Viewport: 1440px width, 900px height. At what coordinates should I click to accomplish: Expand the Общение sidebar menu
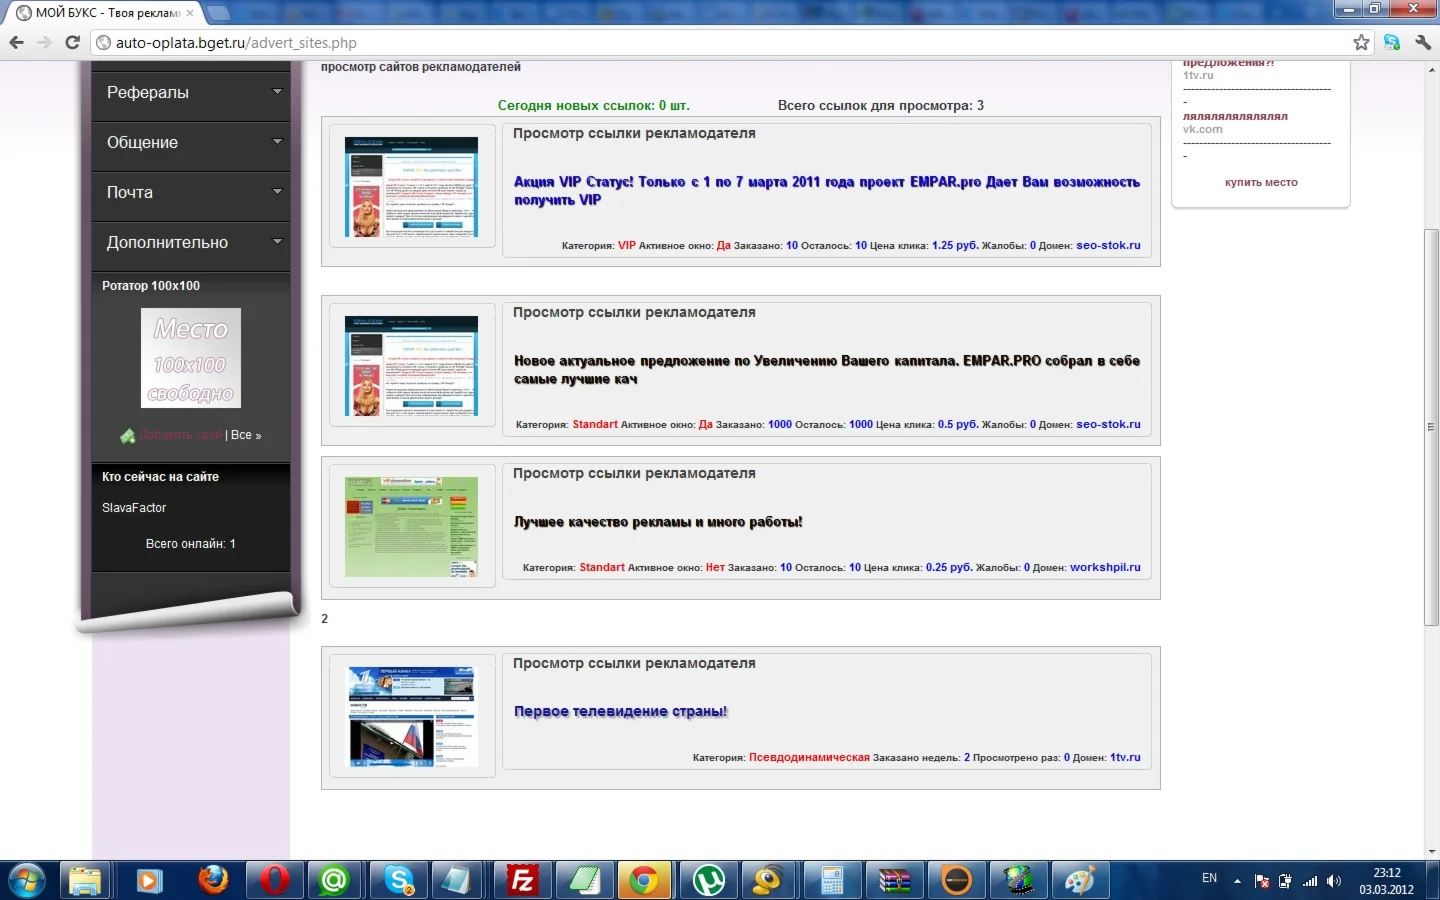(190, 142)
